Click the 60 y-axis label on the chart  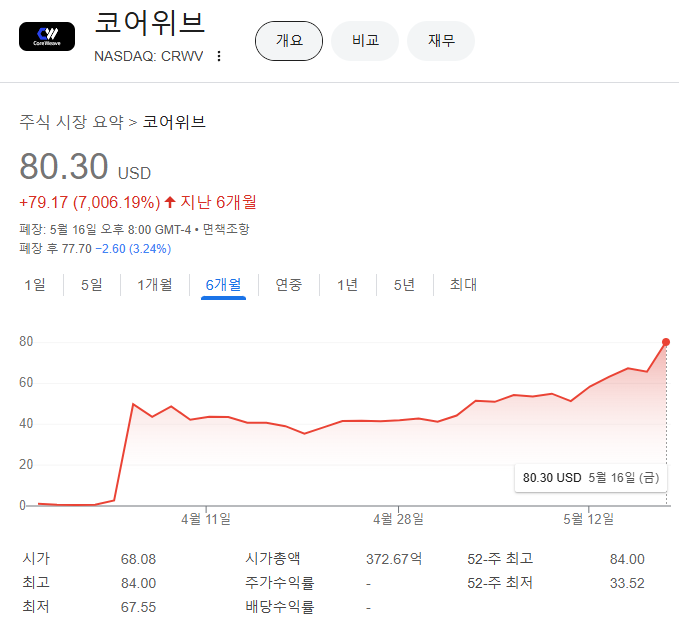(x=26, y=382)
